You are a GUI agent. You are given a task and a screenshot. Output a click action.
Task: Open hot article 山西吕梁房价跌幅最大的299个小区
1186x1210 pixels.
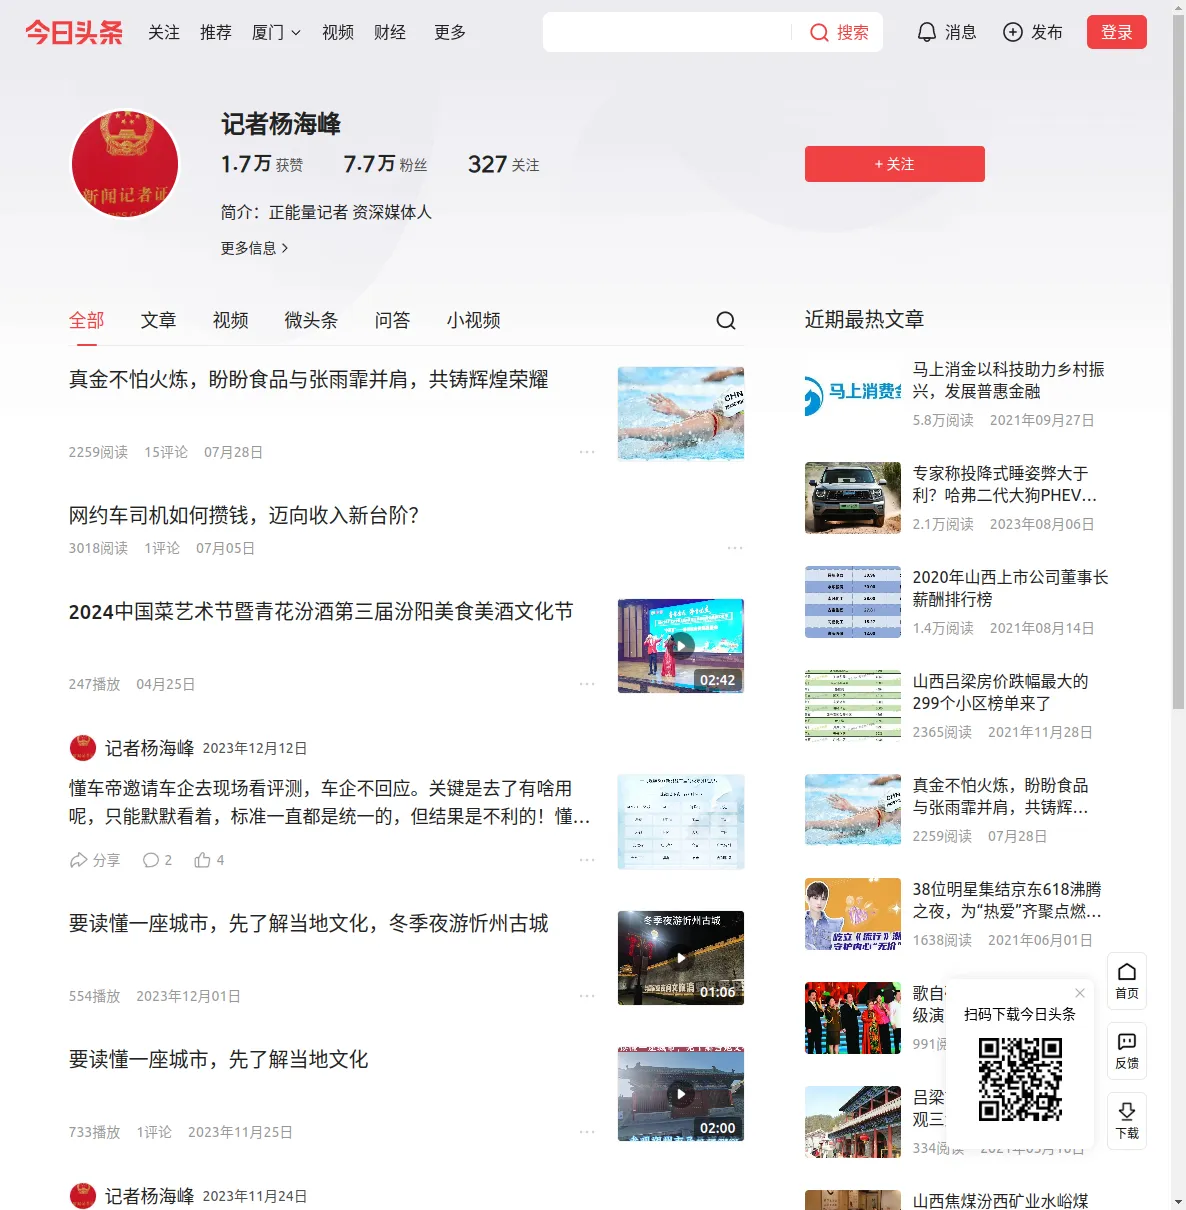tap(1000, 692)
